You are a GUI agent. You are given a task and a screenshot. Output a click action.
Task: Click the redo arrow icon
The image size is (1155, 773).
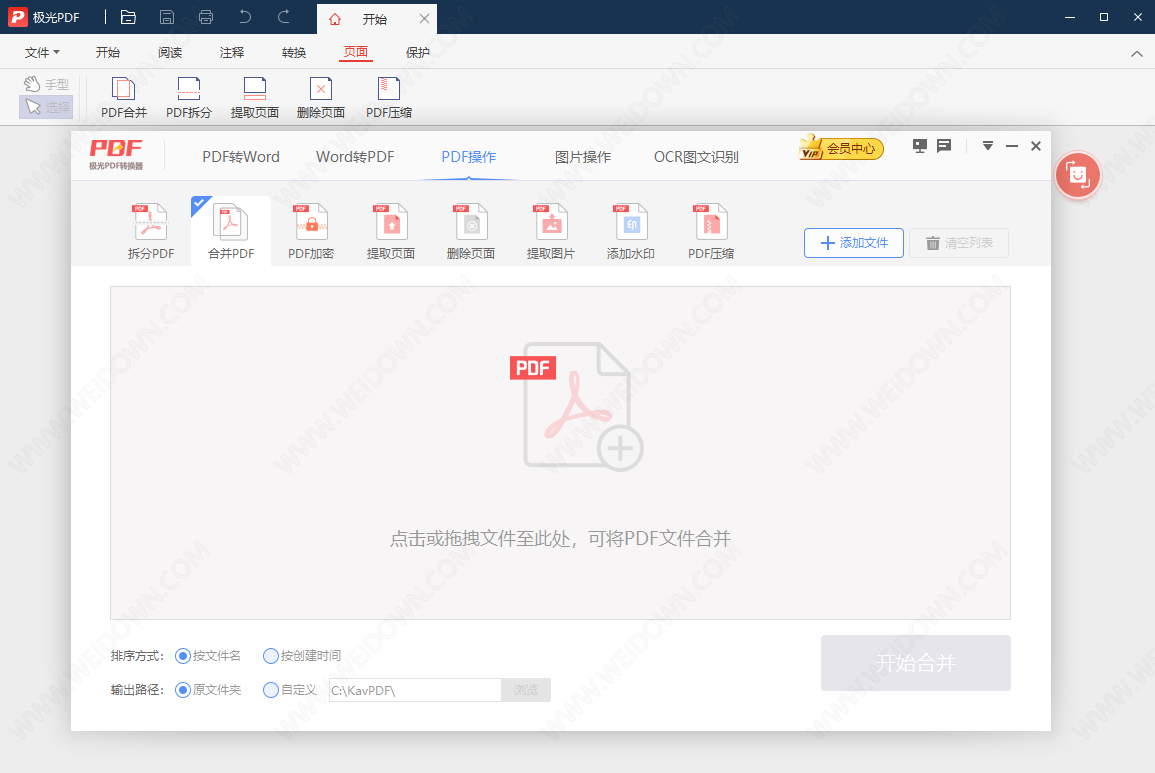(284, 17)
